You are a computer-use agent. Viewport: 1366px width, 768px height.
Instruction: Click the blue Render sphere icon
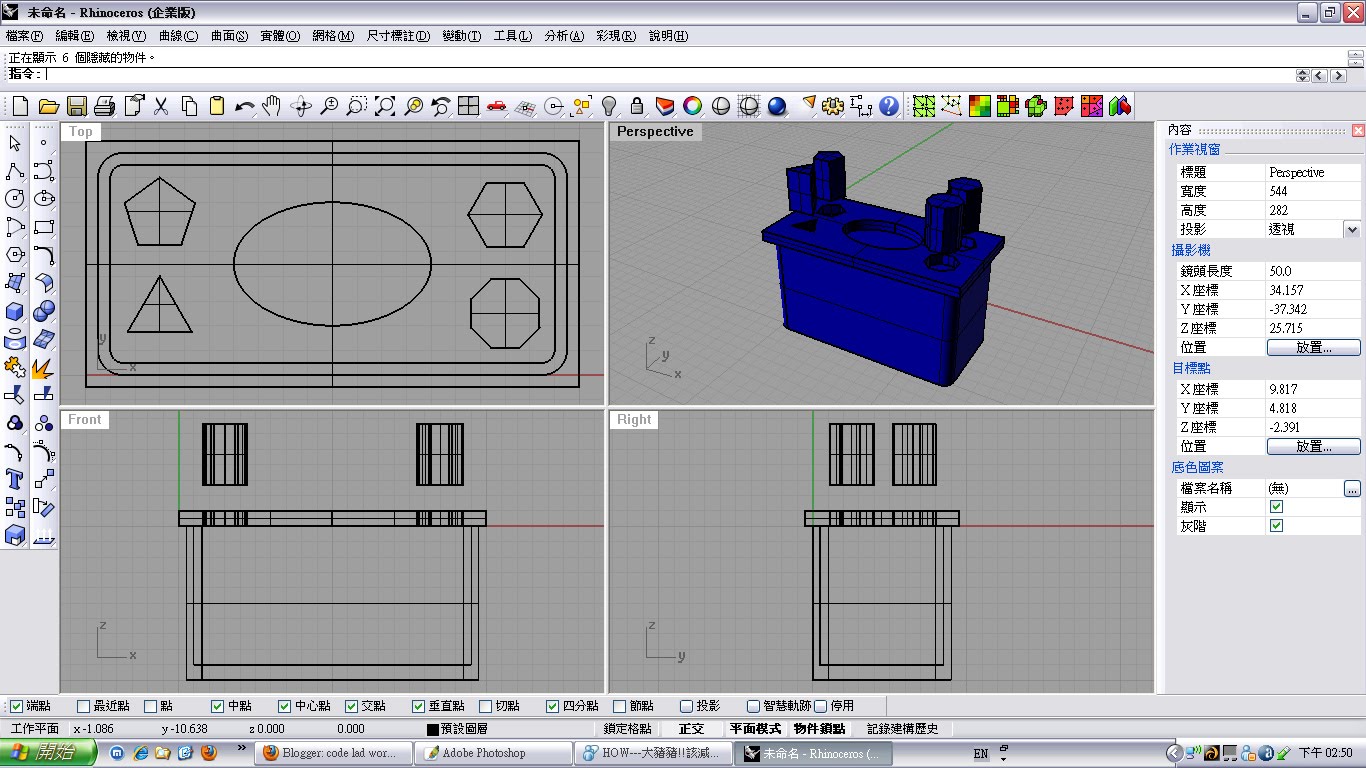tap(777, 106)
